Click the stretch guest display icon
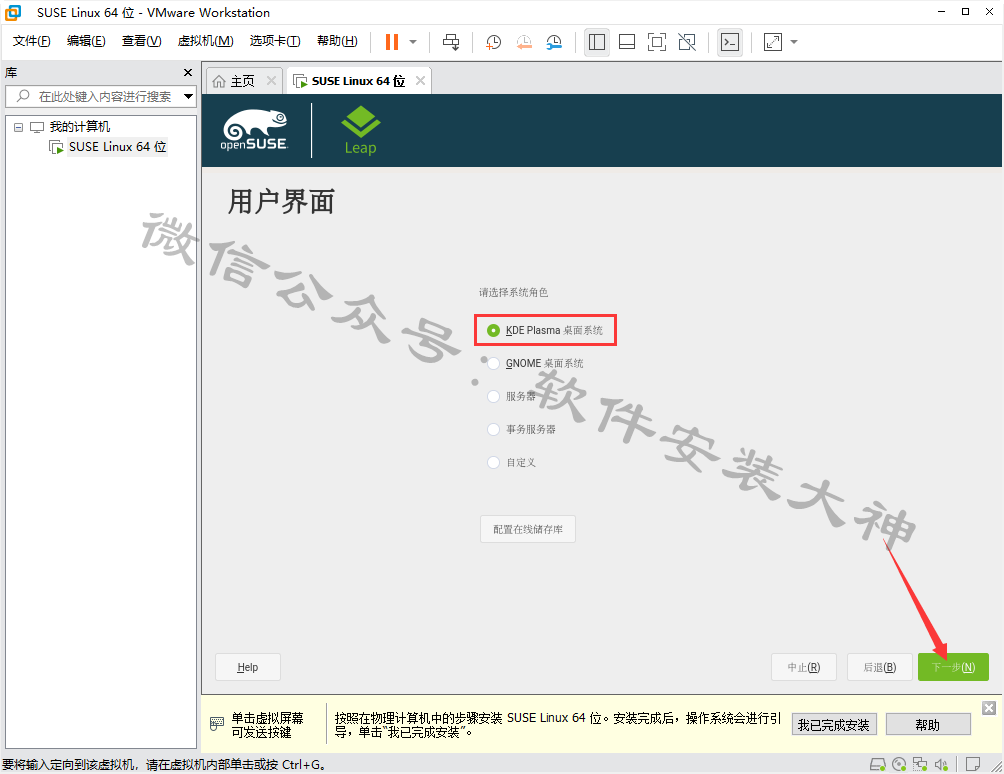Screen dimensions: 1004x774 coord(773,42)
